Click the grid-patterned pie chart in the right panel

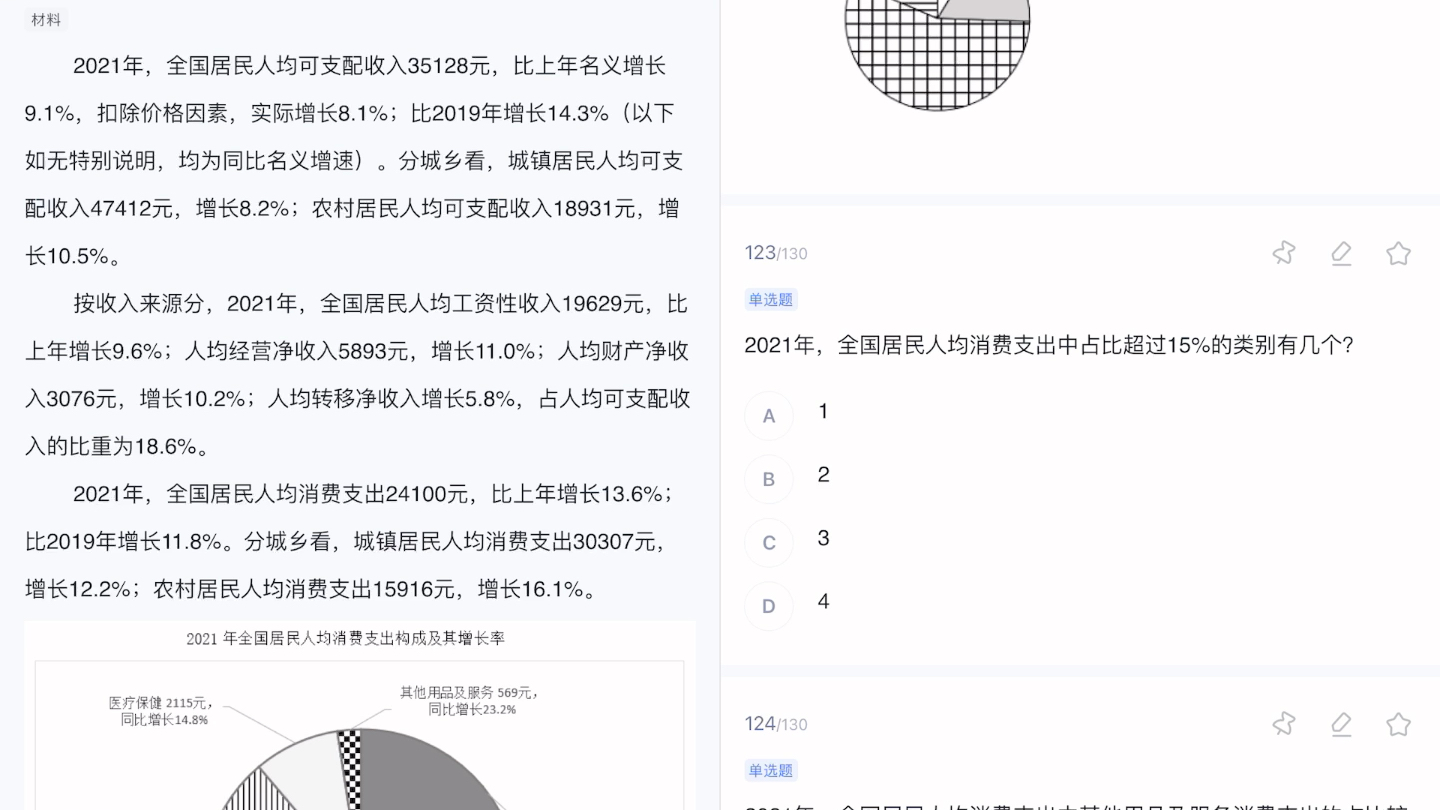coord(937,55)
